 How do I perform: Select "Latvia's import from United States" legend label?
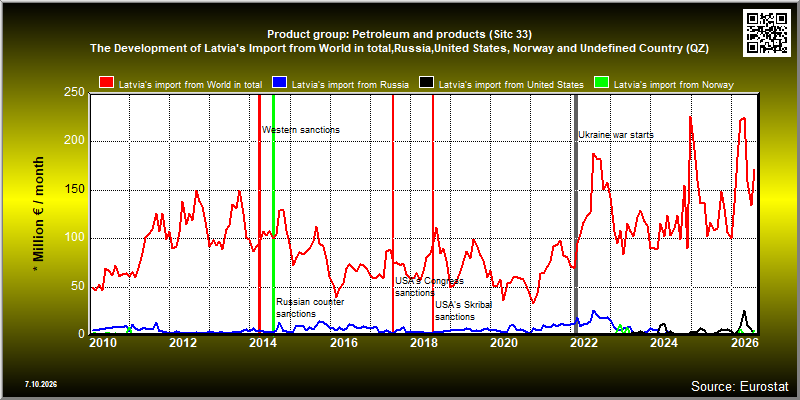point(511,85)
